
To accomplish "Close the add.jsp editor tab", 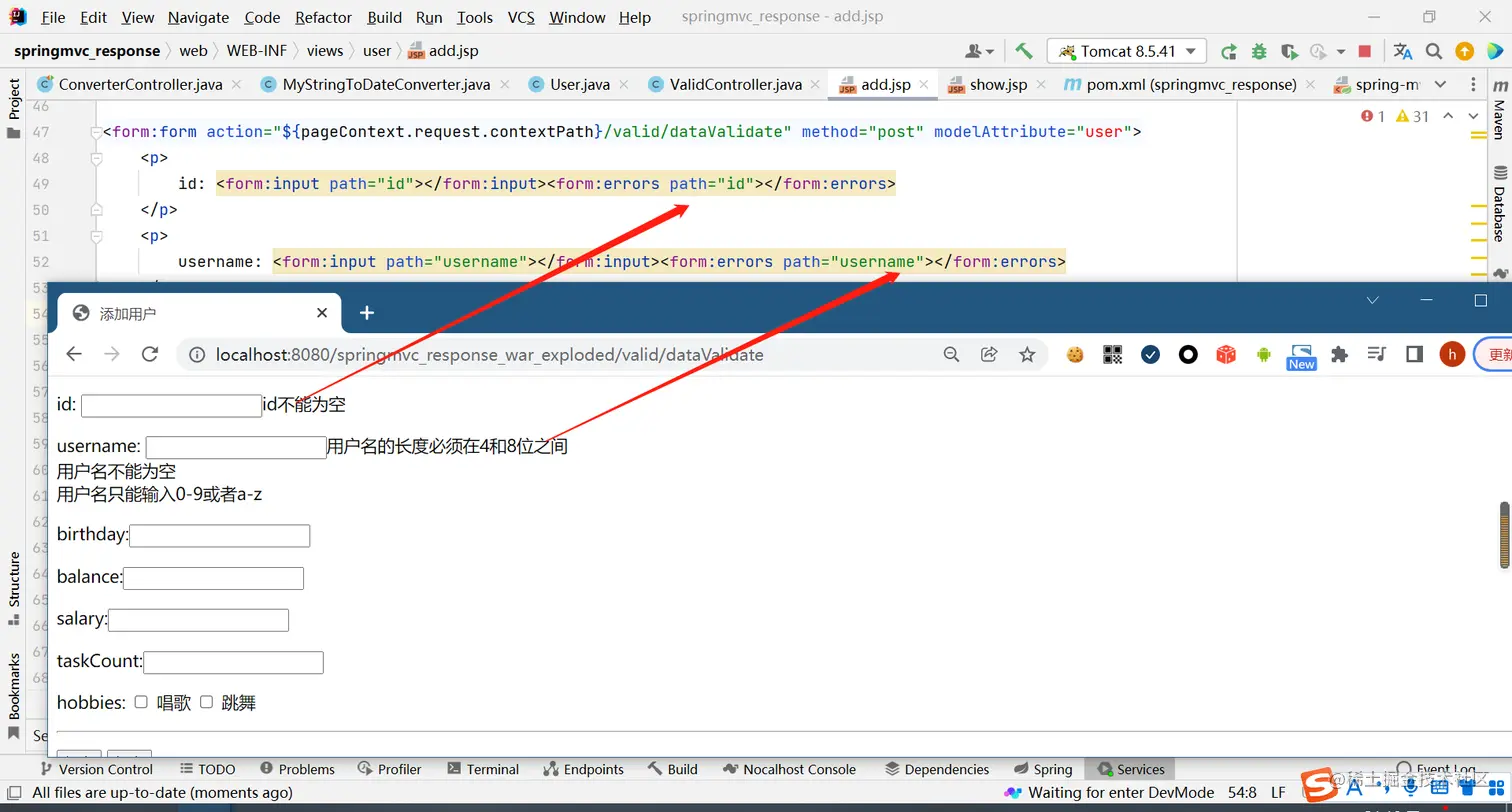I will (923, 85).
